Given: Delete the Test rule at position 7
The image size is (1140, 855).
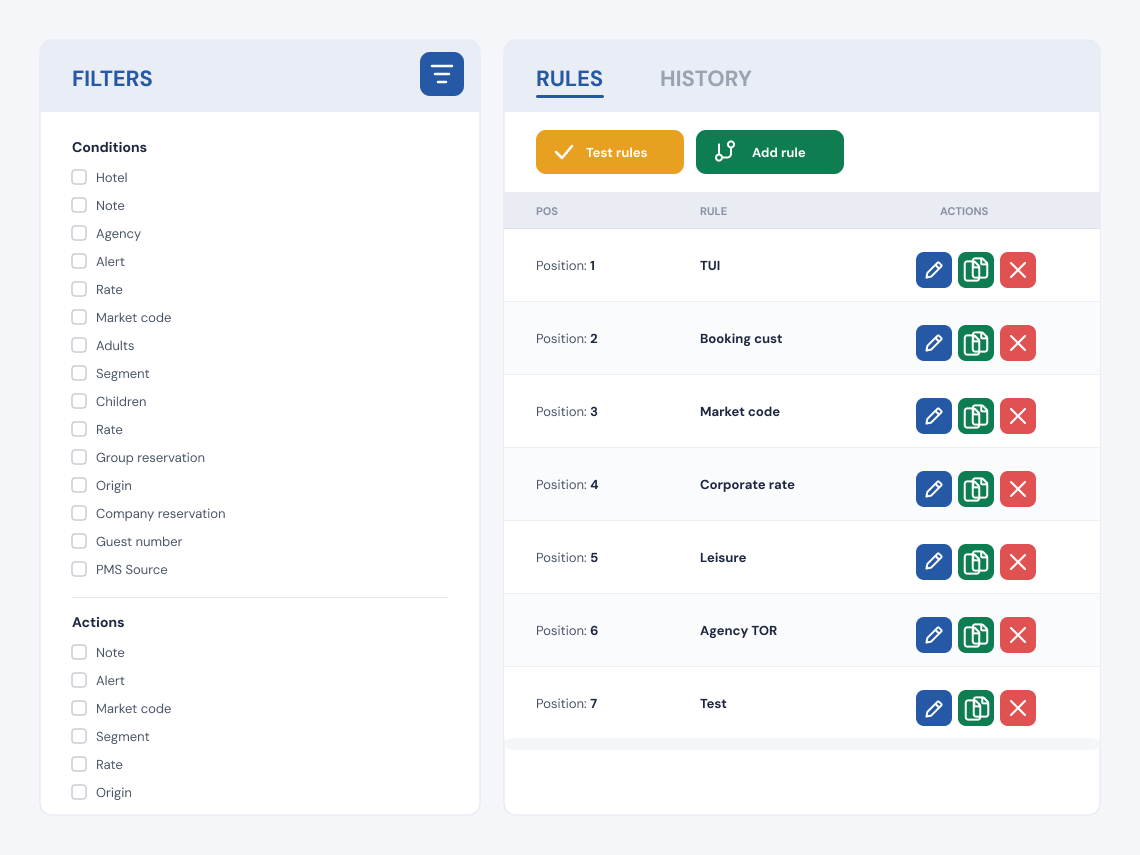Looking at the screenshot, I should [1018, 708].
